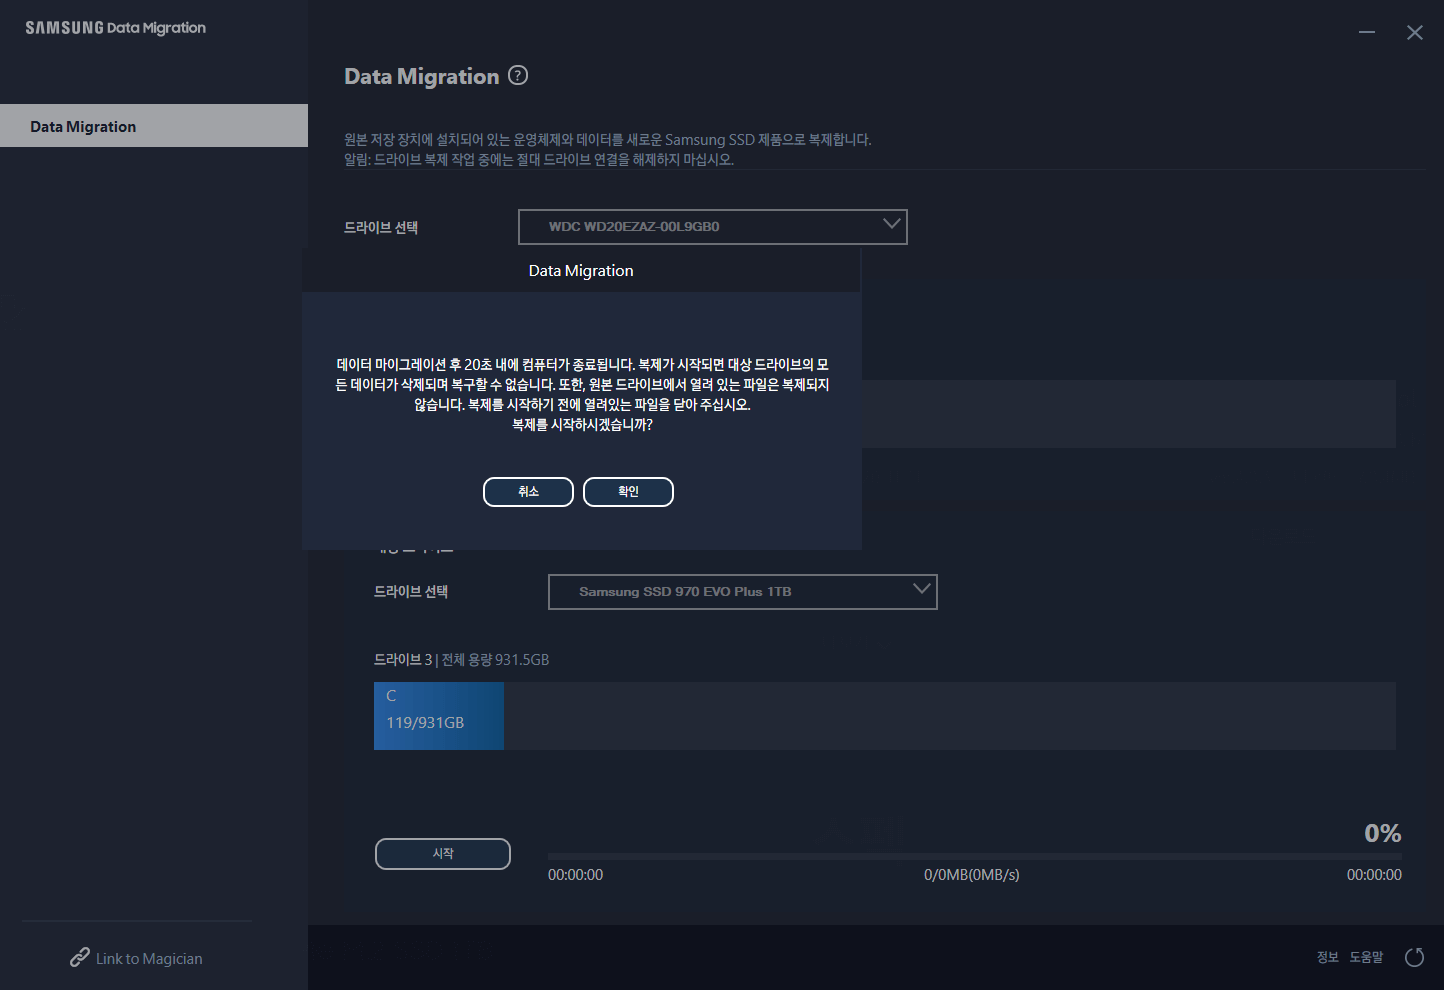Click the refresh icon at bottom right

(x=1414, y=957)
